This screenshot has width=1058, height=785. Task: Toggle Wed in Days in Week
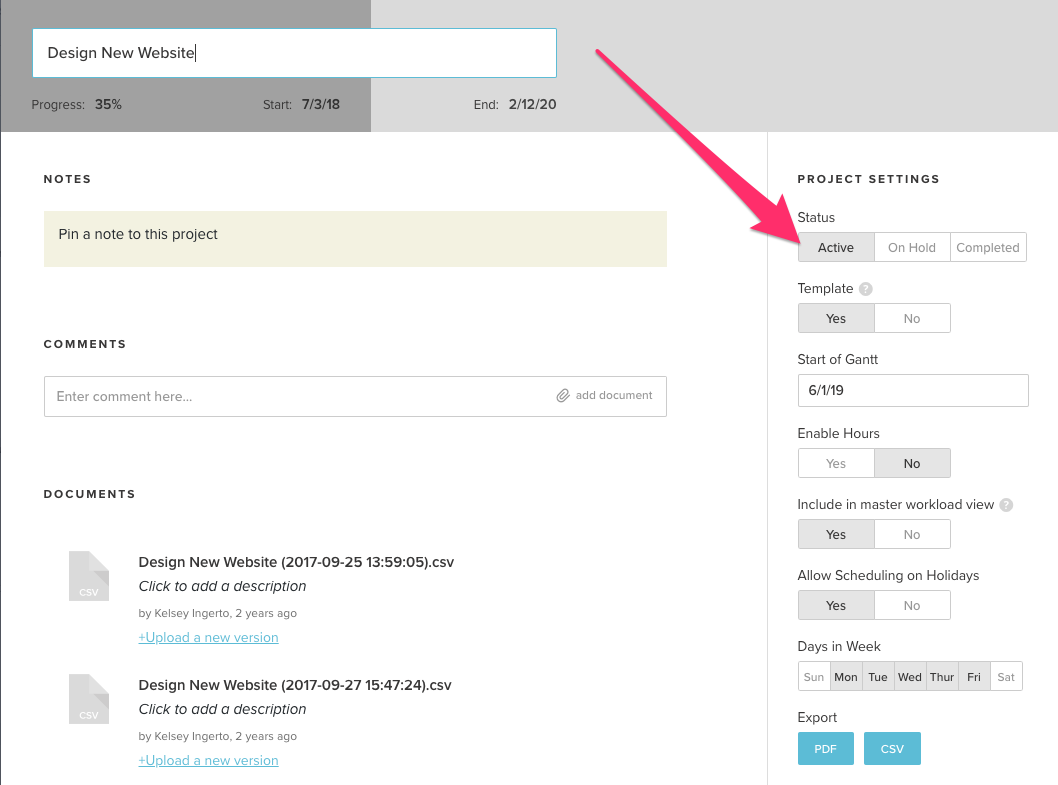[x=910, y=676]
